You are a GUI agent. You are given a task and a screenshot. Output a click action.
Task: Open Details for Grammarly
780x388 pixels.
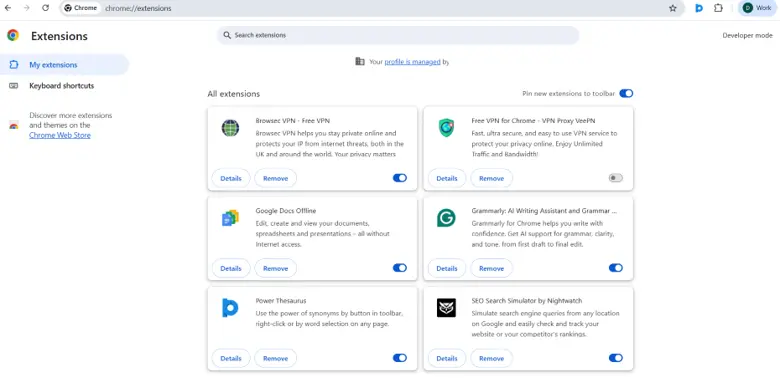point(447,268)
